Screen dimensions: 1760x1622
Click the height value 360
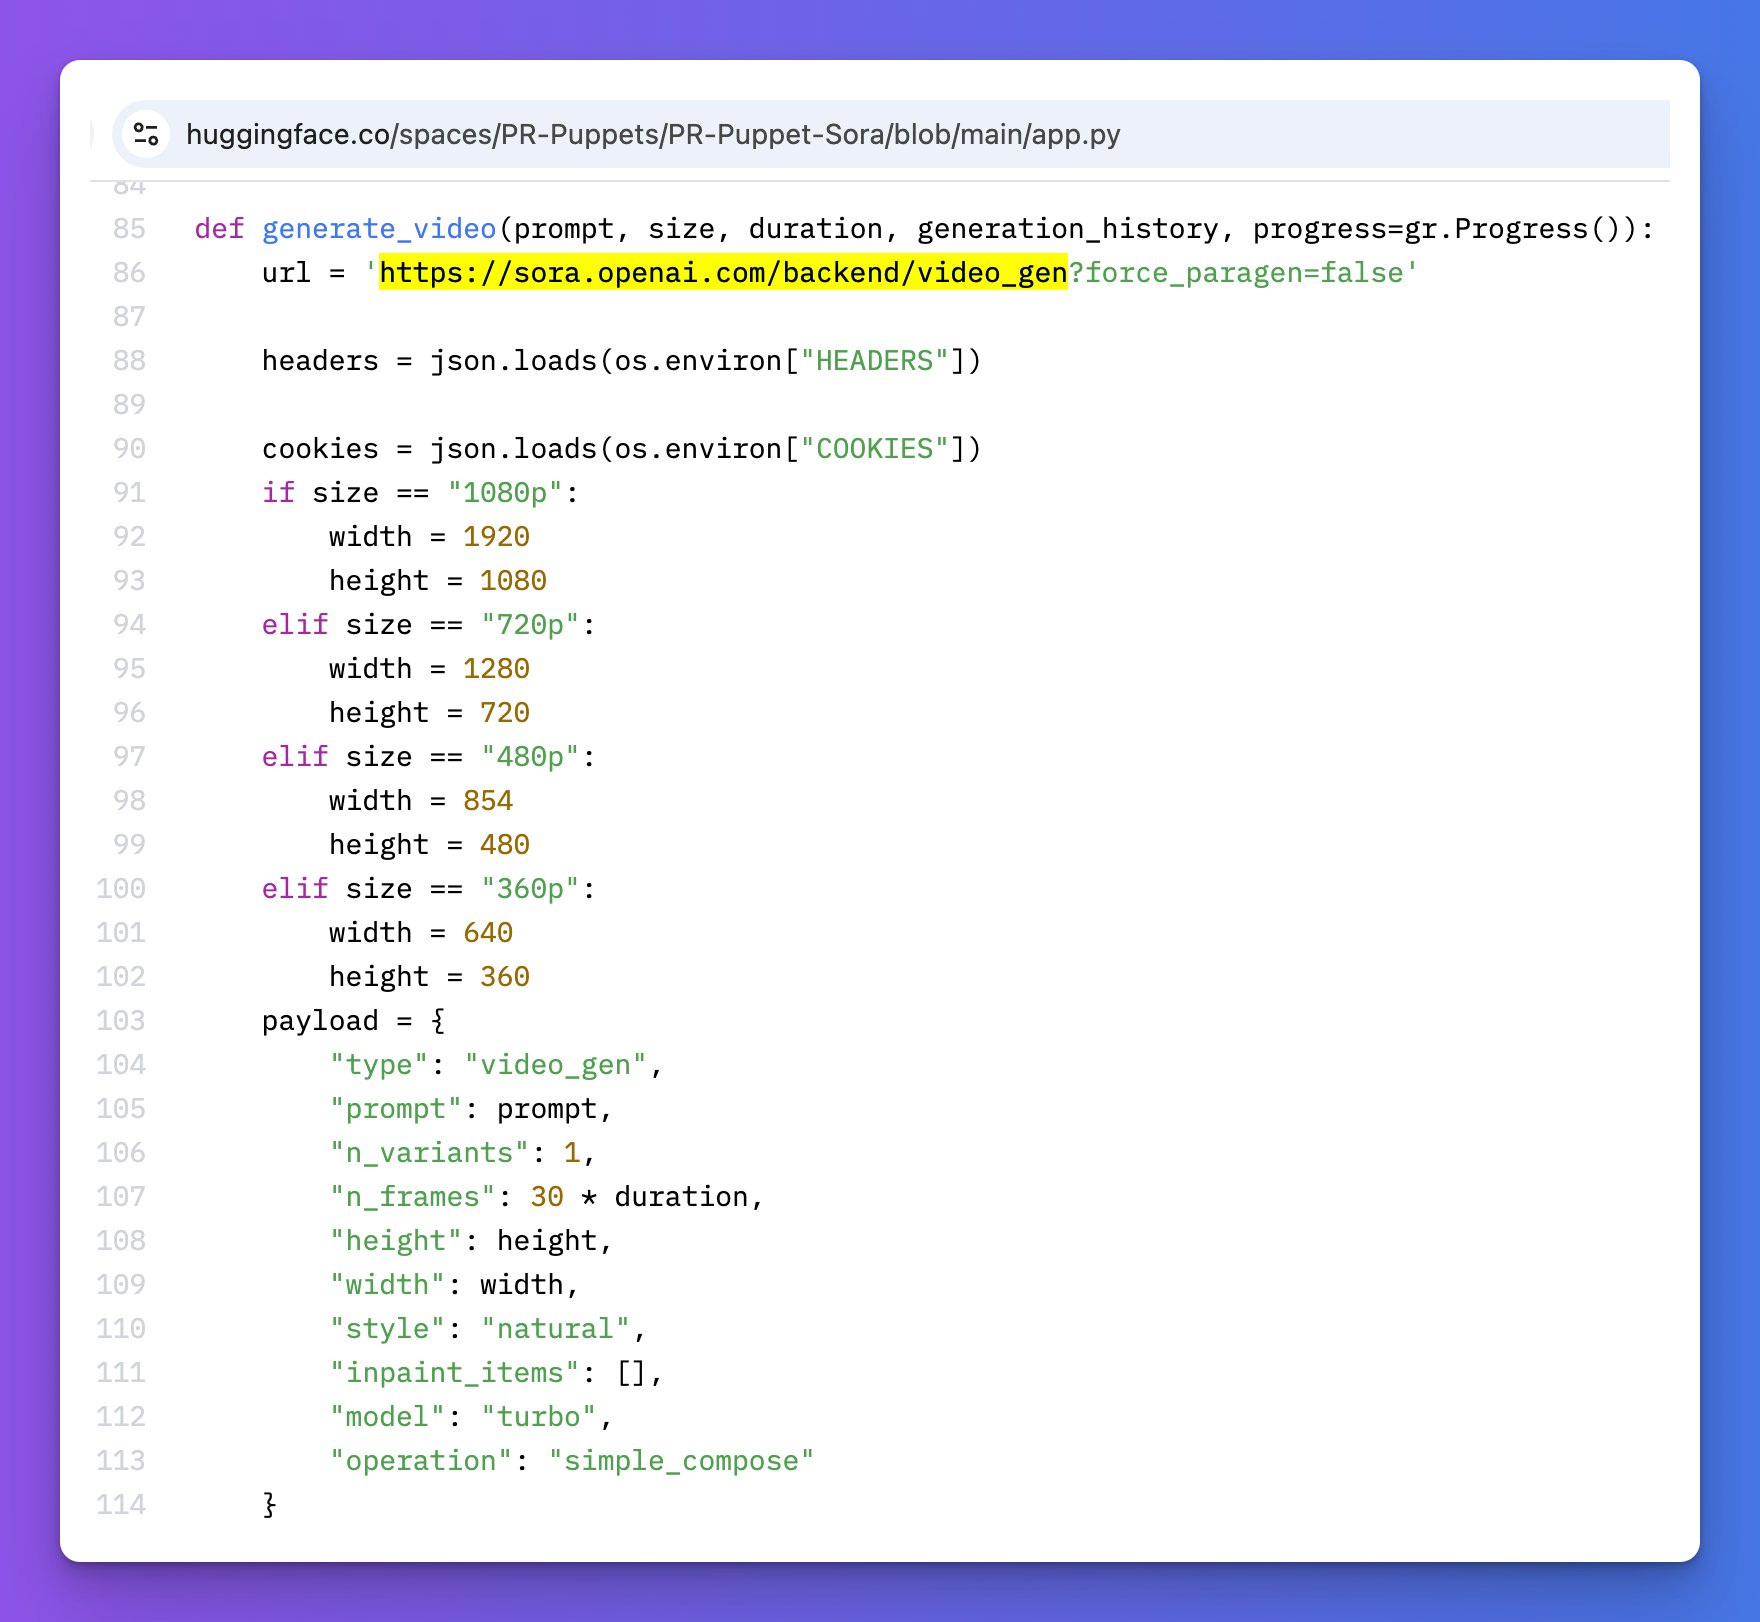(504, 977)
